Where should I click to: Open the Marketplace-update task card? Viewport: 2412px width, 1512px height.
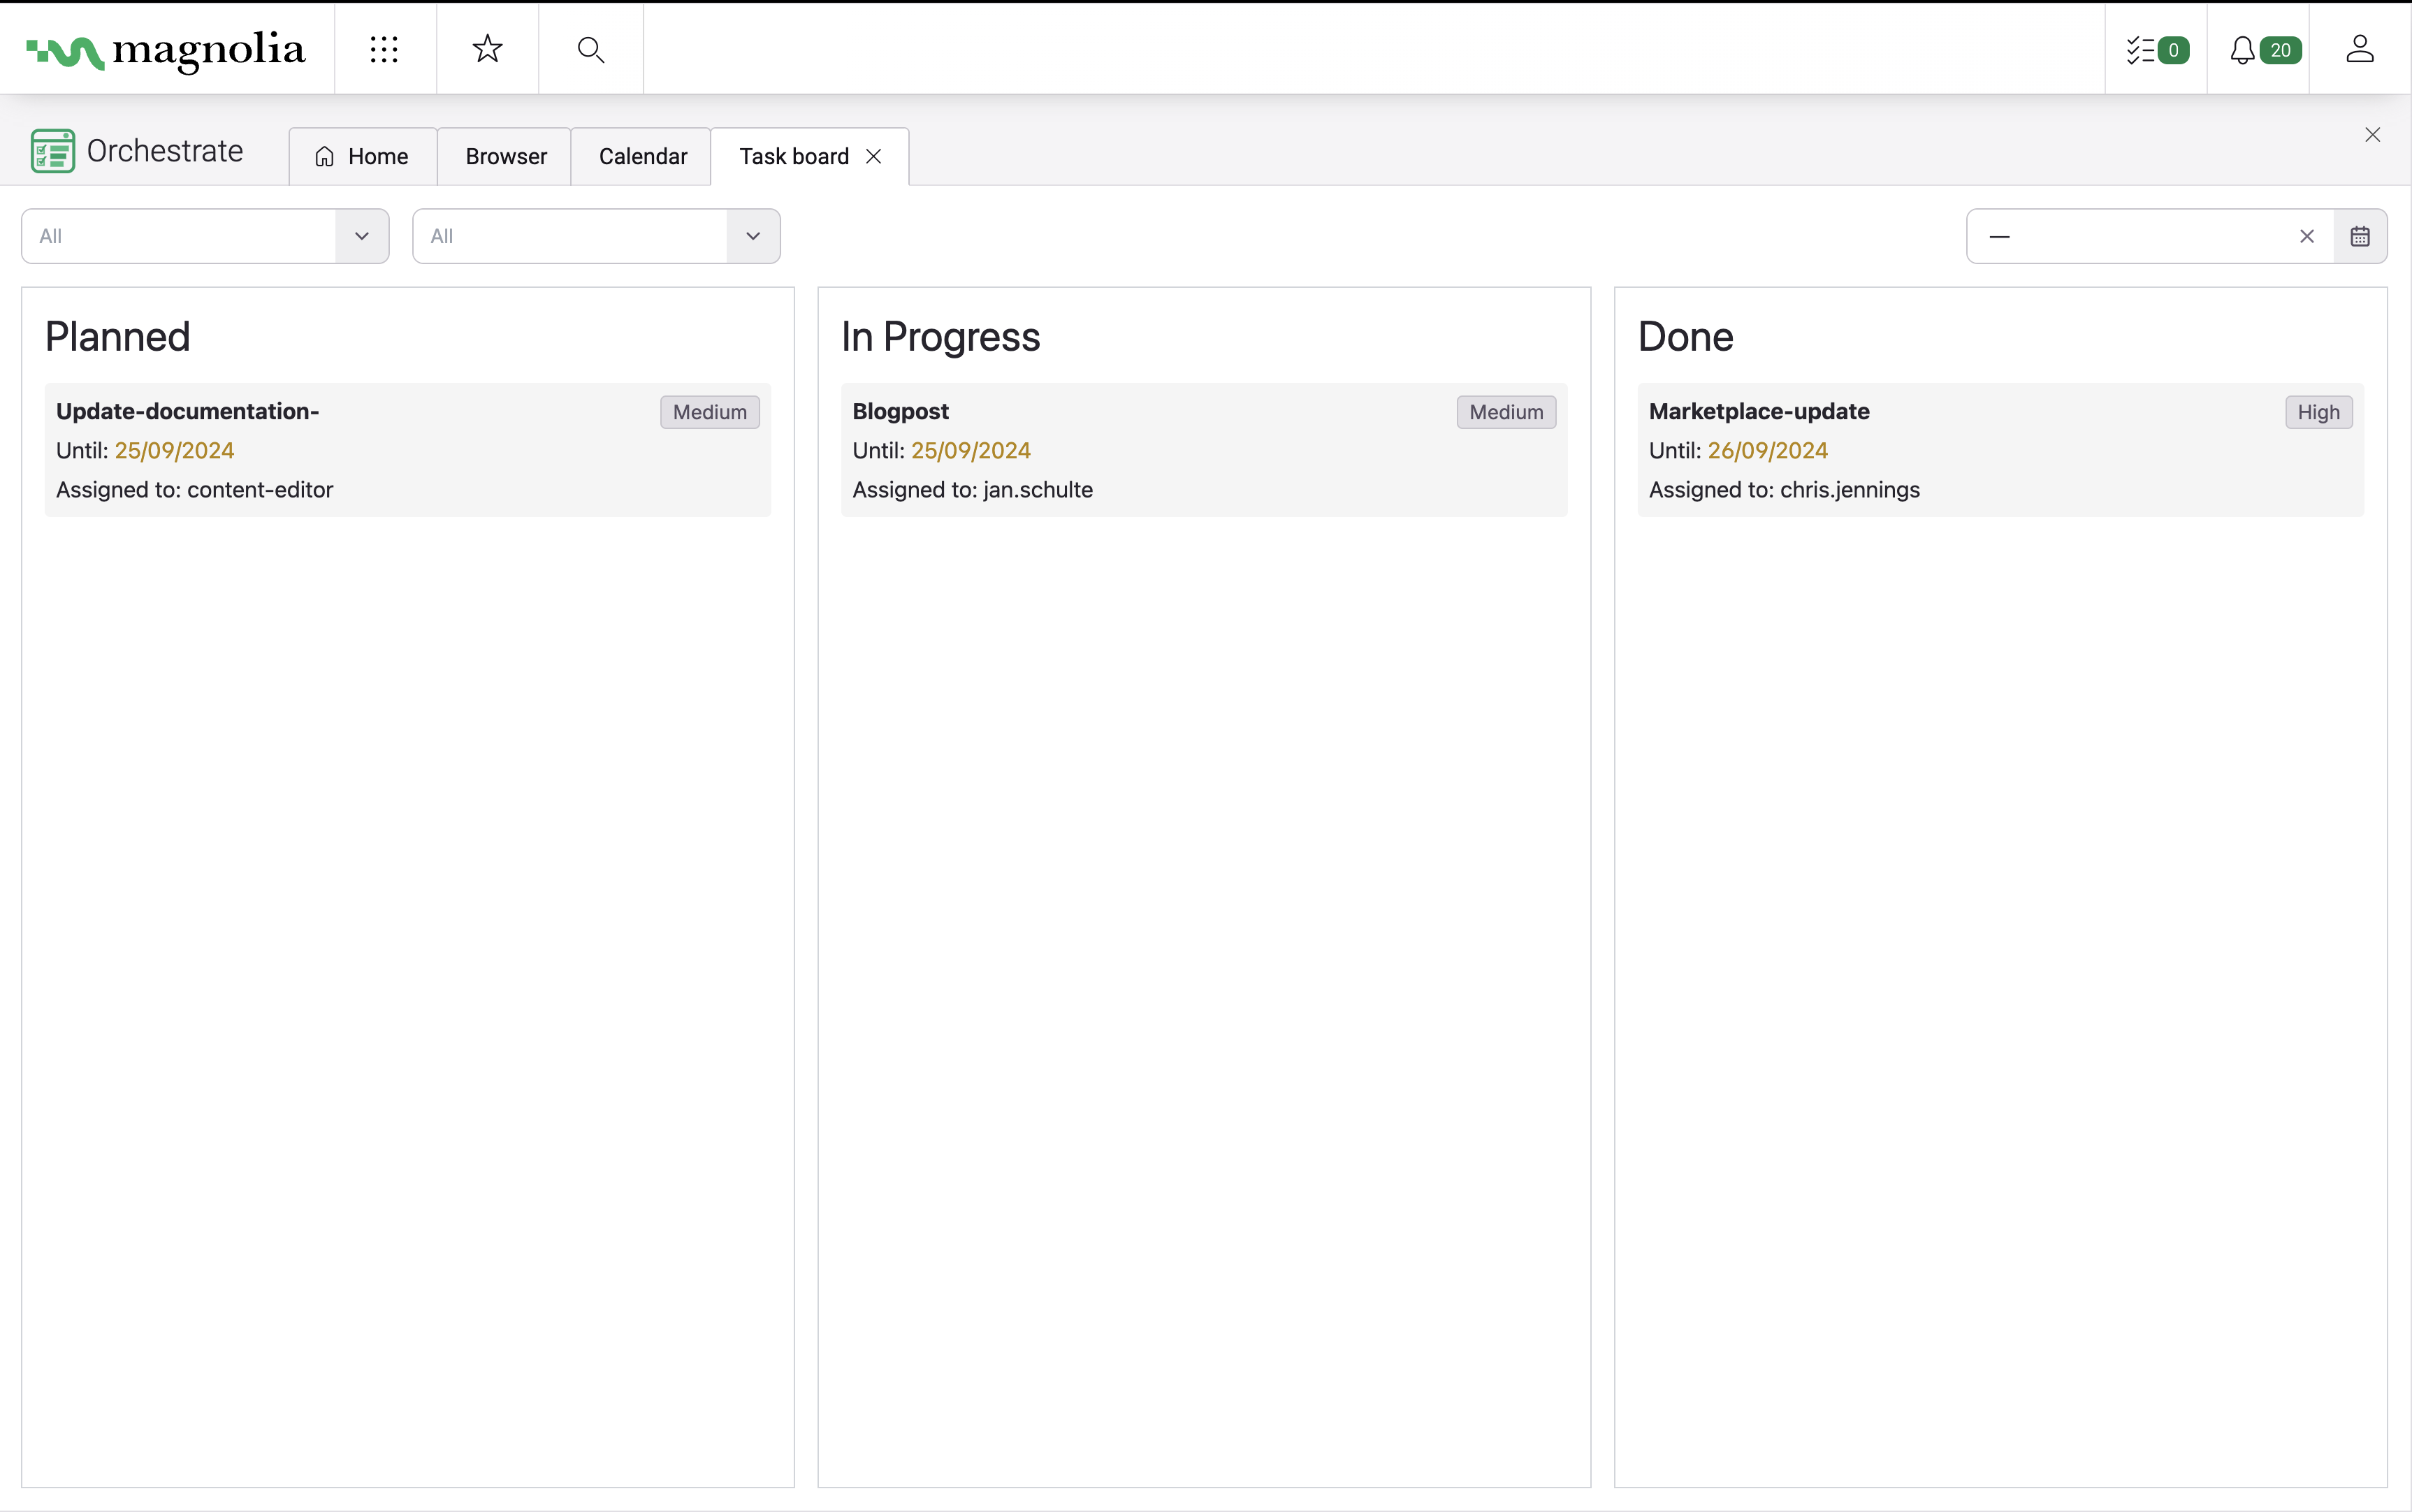pyautogui.click(x=2000, y=450)
